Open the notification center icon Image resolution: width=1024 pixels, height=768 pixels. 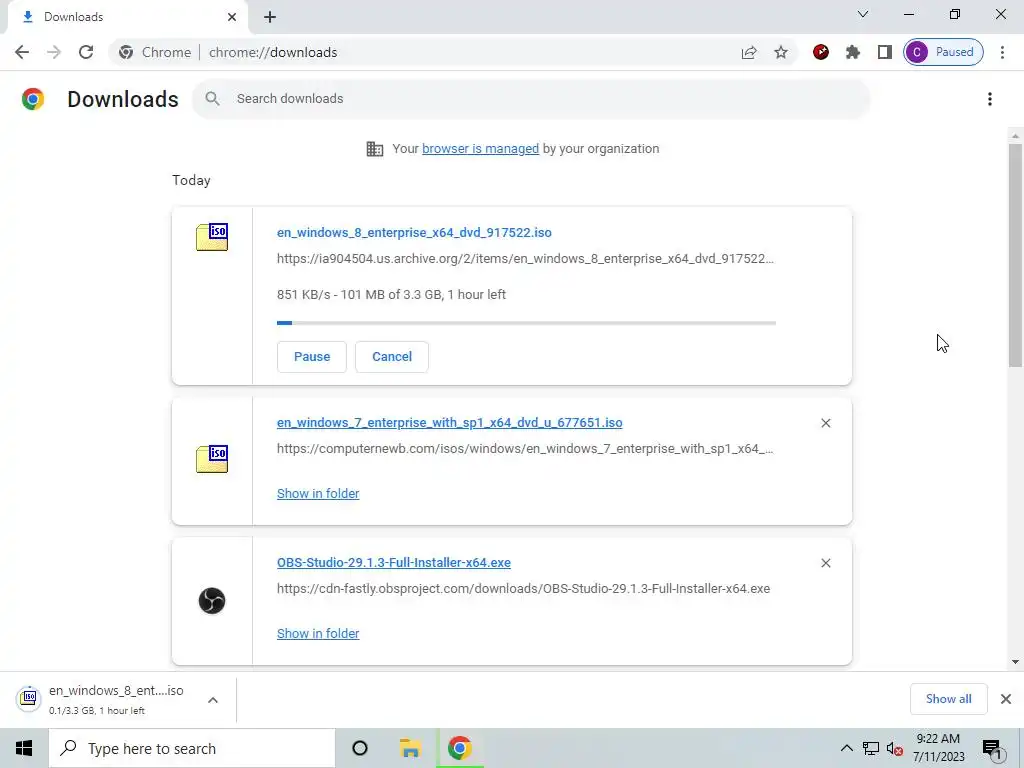point(991,748)
